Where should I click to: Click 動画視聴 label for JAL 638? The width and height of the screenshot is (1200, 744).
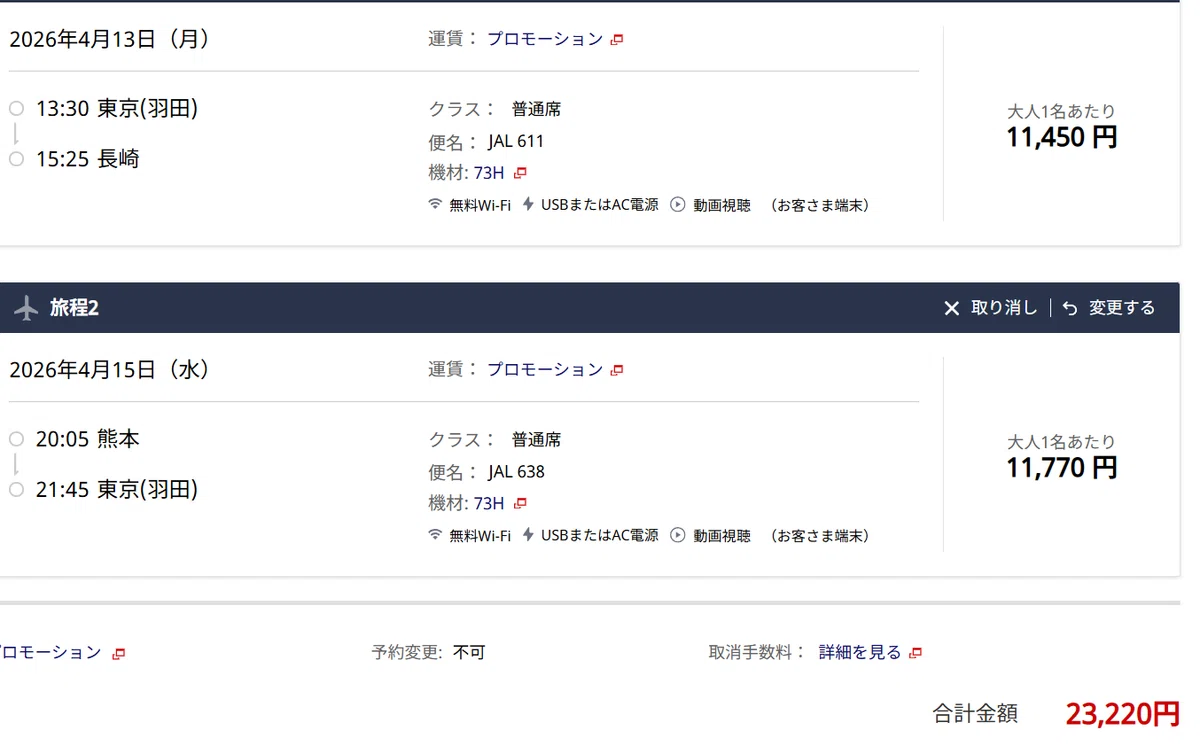click(x=721, y=535)
